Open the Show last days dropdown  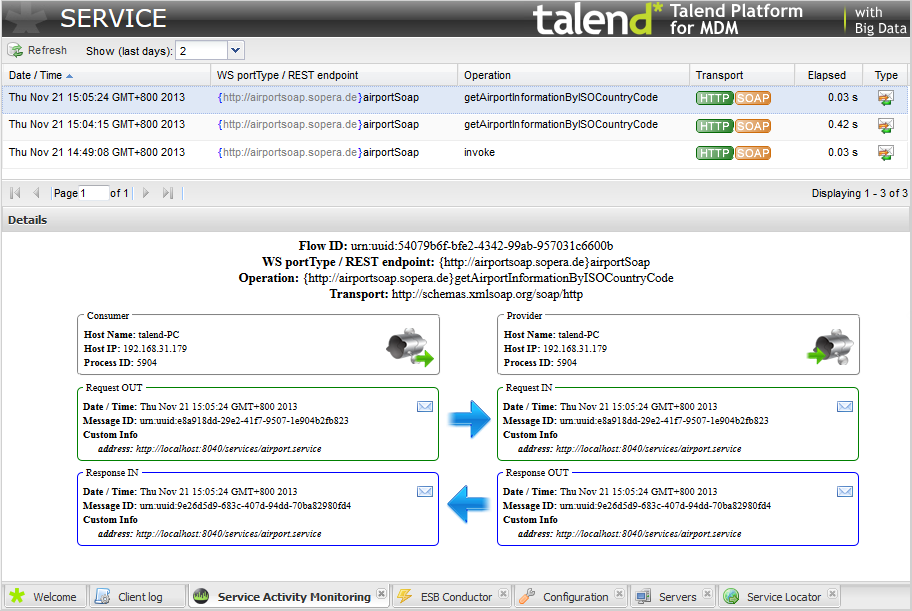[235, 51]
